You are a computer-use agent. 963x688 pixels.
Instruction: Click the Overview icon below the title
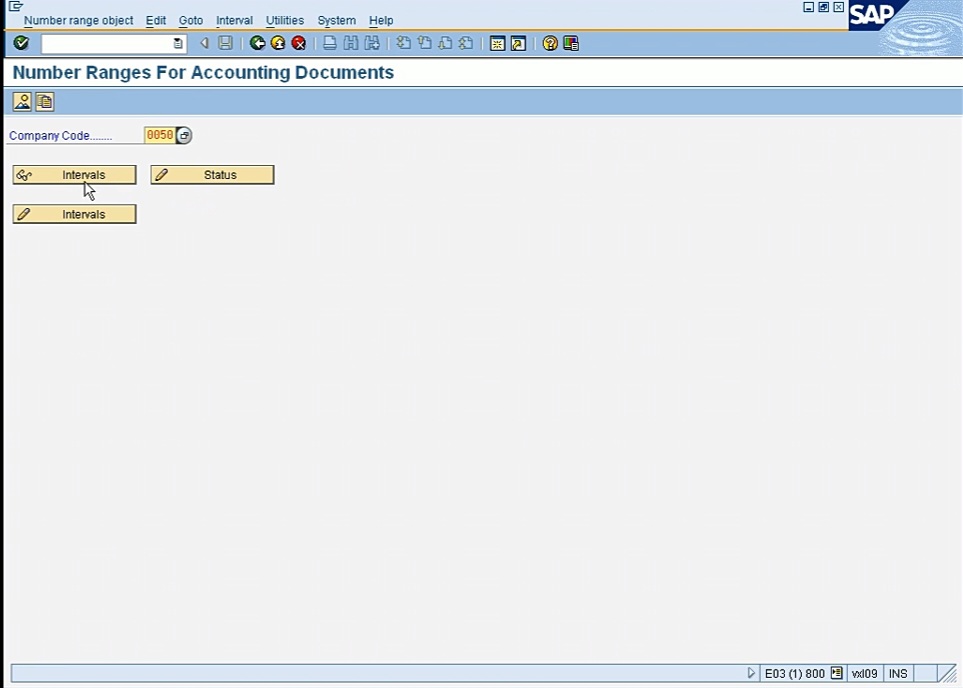22,101
